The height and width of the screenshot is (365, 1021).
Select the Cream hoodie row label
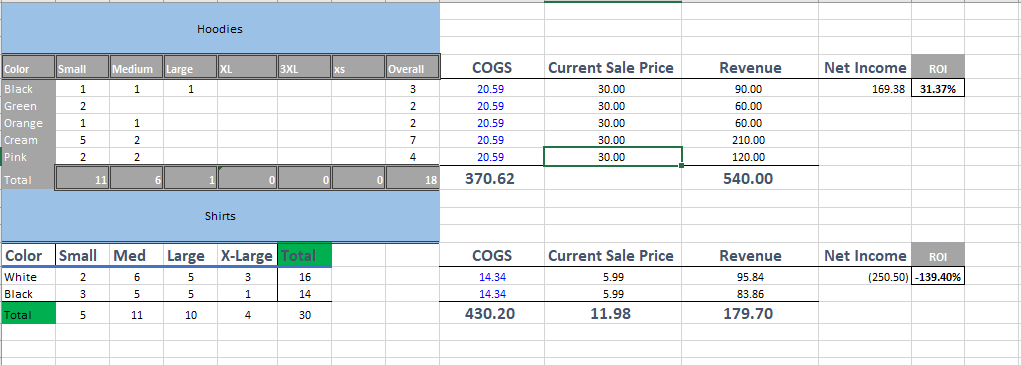point(28,140)
